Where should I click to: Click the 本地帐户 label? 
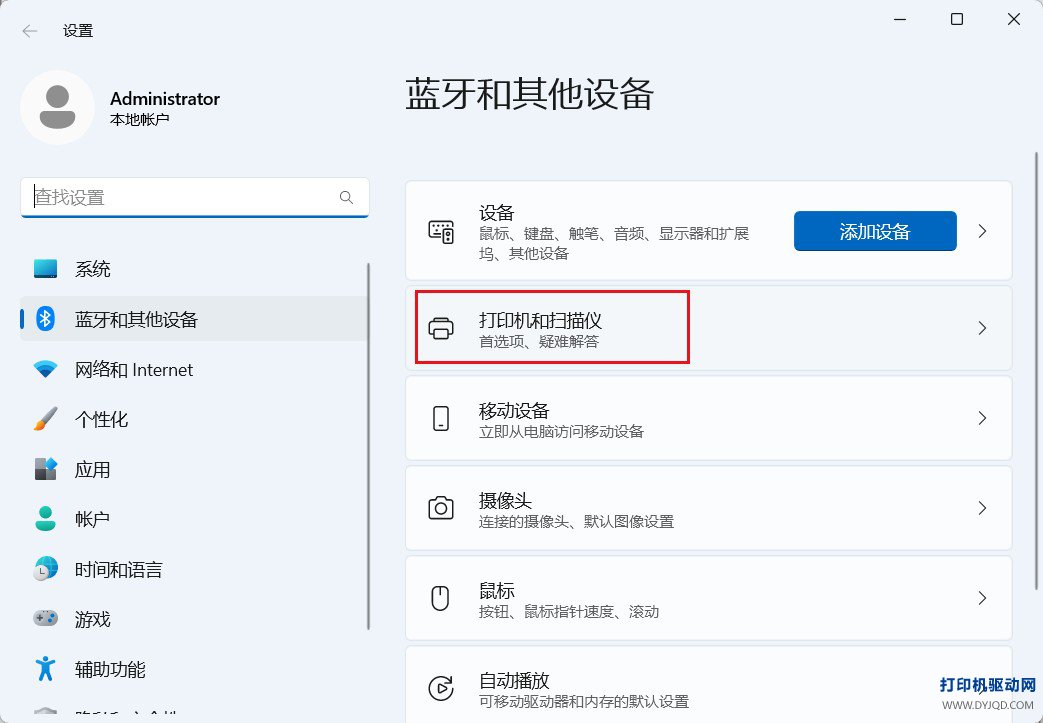click(x=140, y=120)
